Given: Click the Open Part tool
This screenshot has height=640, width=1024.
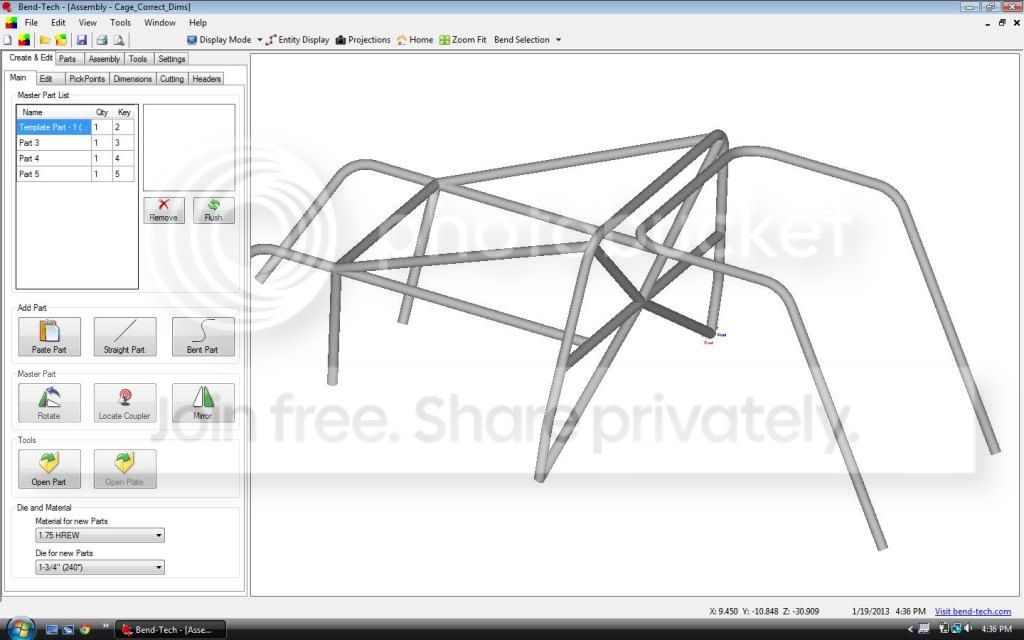Looking at the screenshot, I should [x=49, y=469].
